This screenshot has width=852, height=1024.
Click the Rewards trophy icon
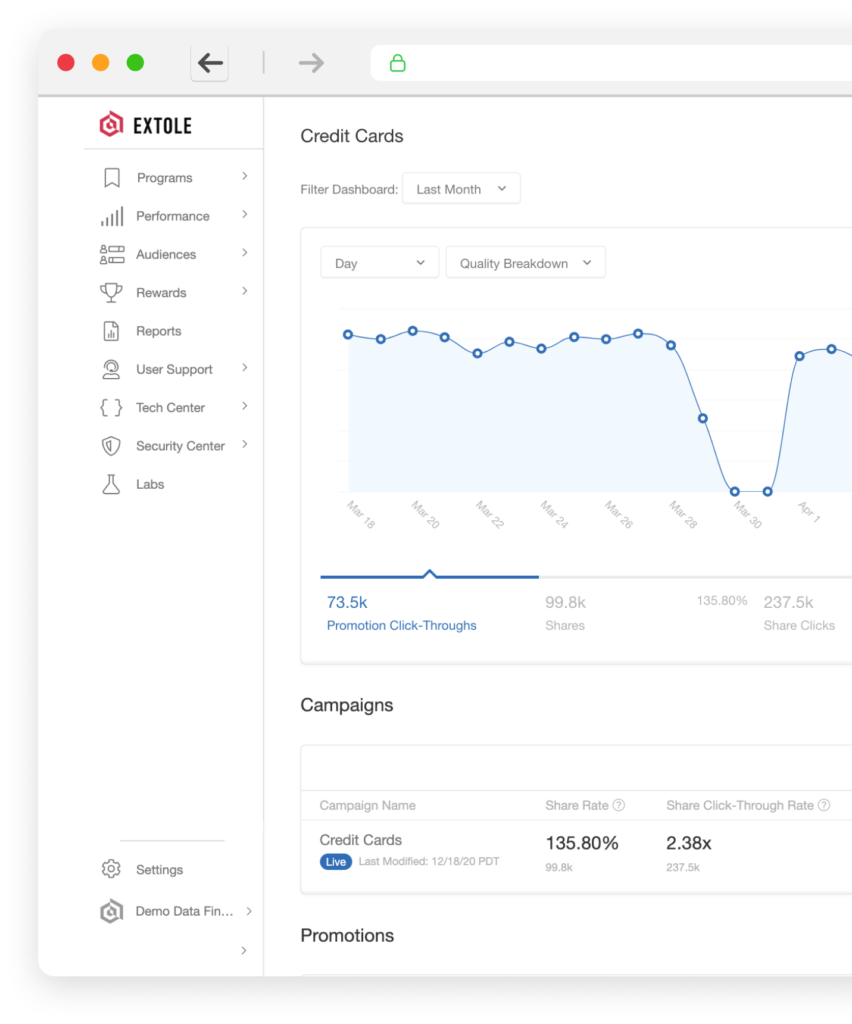point(112,293)
